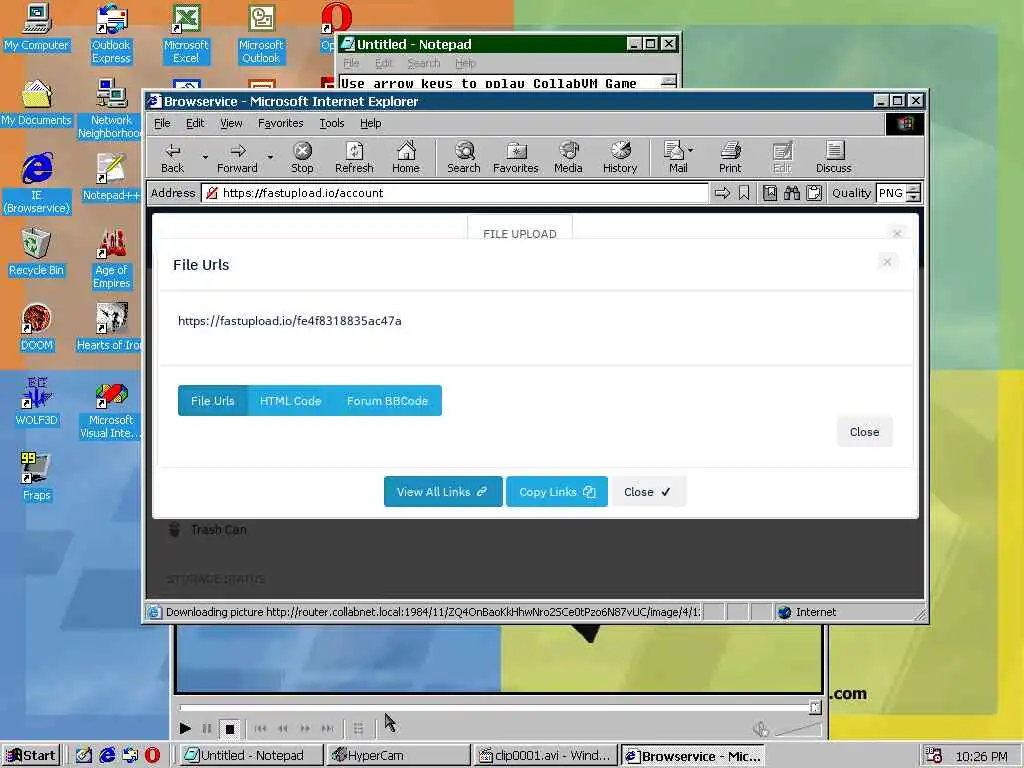The width and height of the screenshot is (1024, 768).
Task: Show browsing History
Action: pos(620,157)
